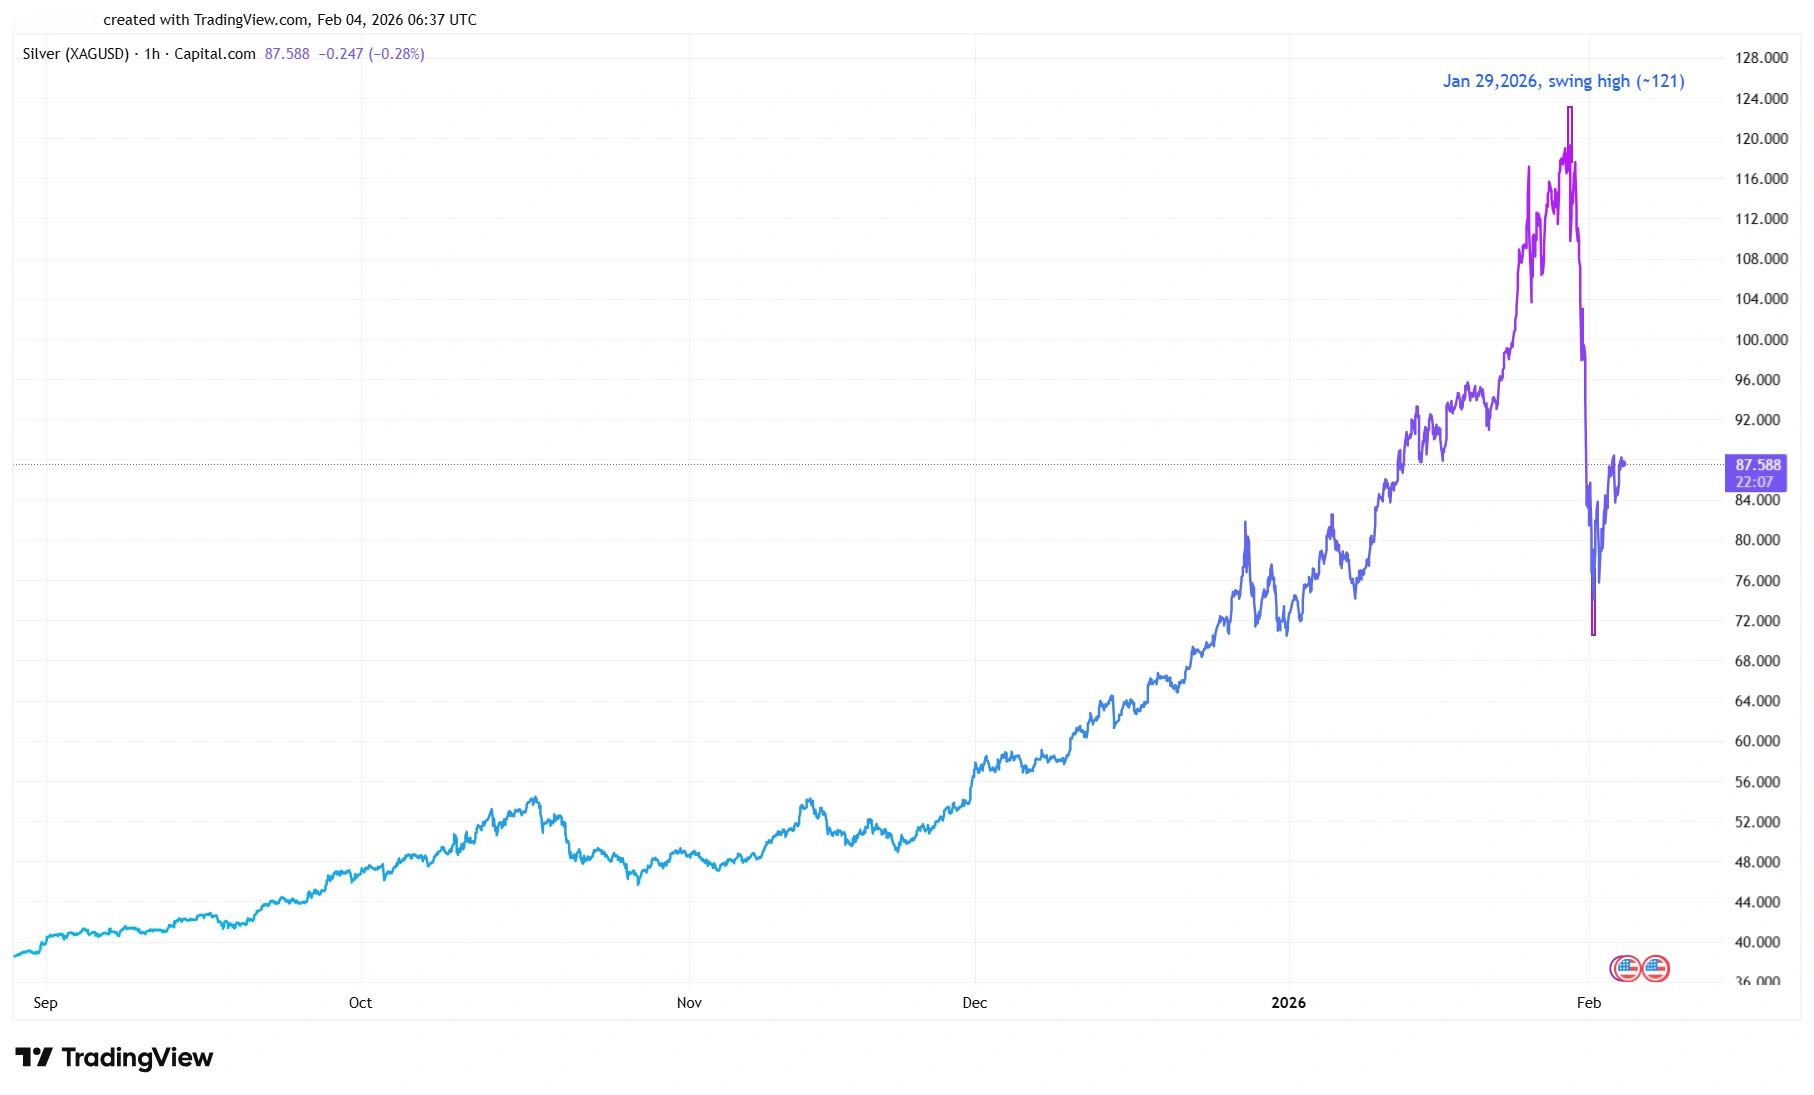Open the right US flag economic event
Viewport: 1814px width, 1095px height.
pyautogui.click(x=1655, y=968)
